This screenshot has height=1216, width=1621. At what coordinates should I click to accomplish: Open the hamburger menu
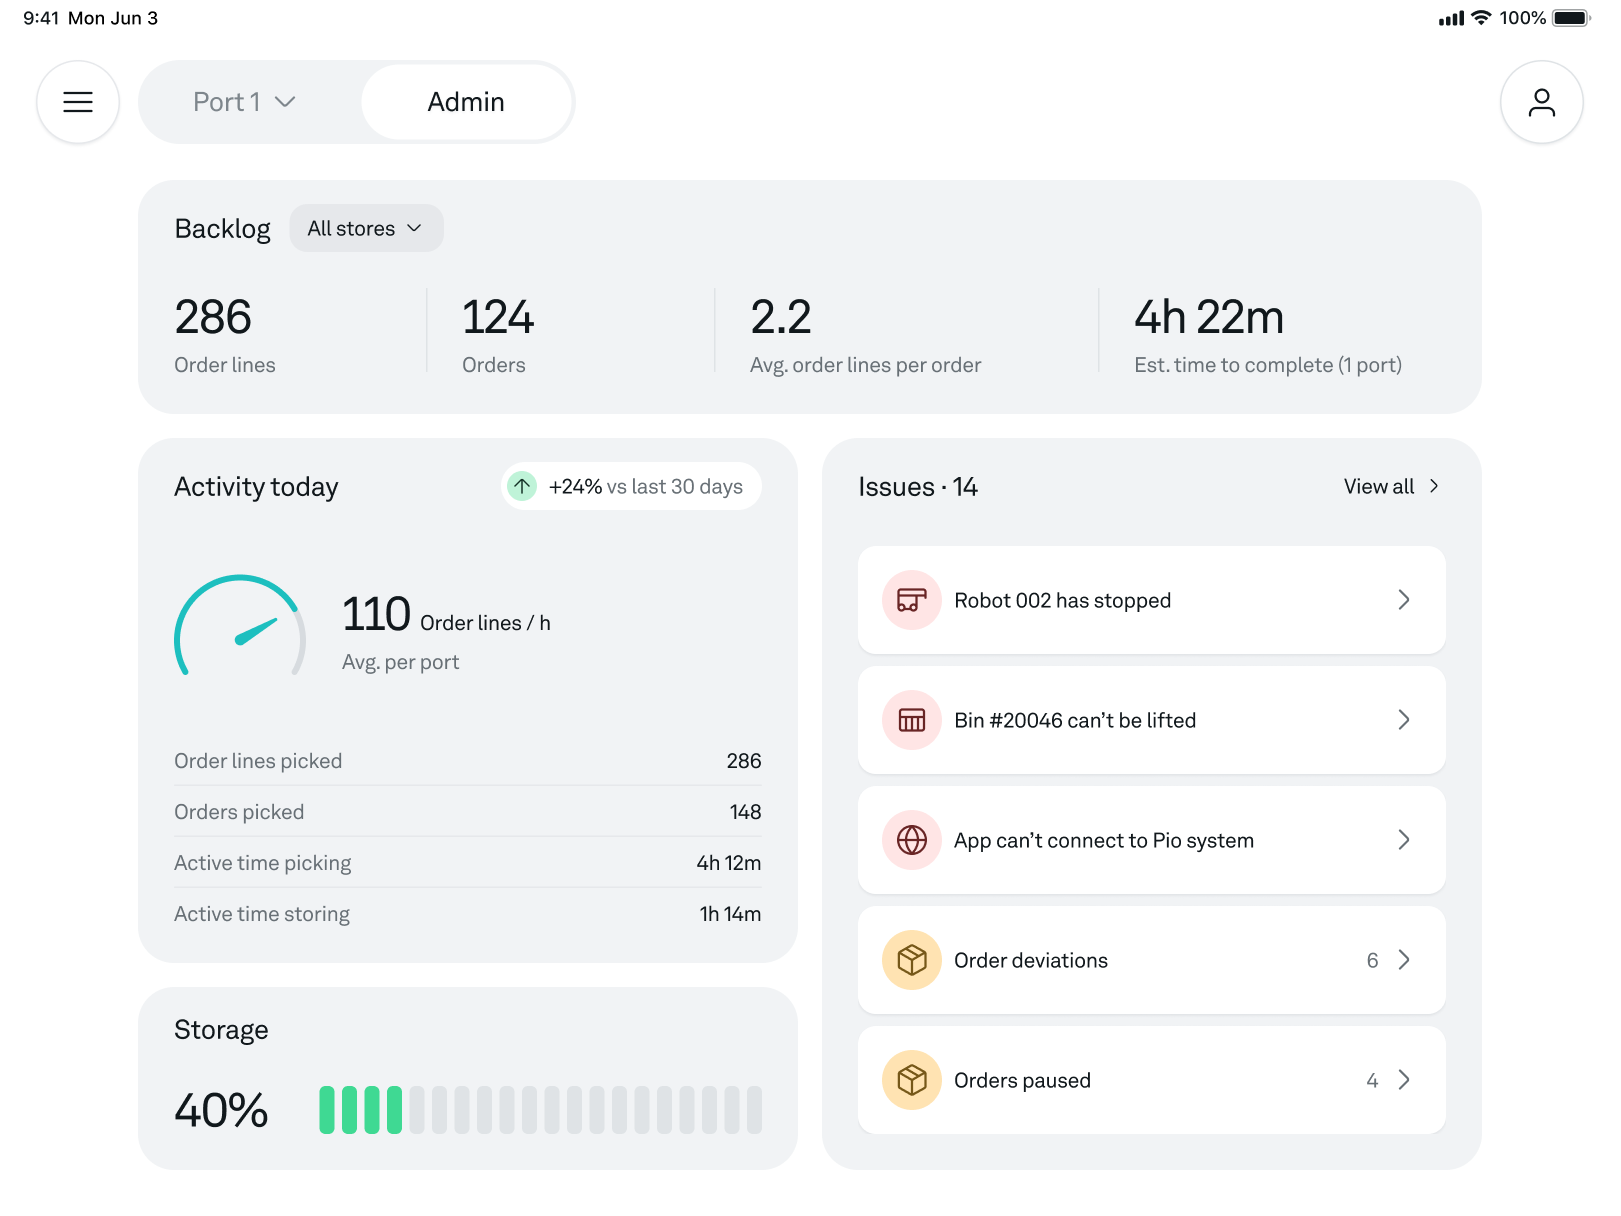point(78,101)
